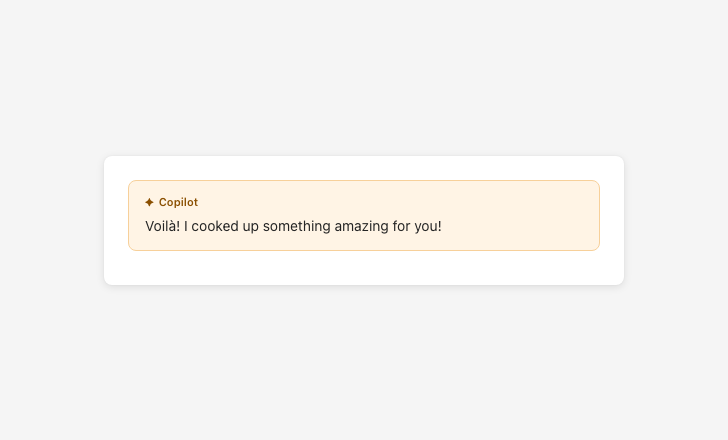Click the word "Voilà!" in the message
The height and width of the screenshot is (440, 728).
(162, 226)
